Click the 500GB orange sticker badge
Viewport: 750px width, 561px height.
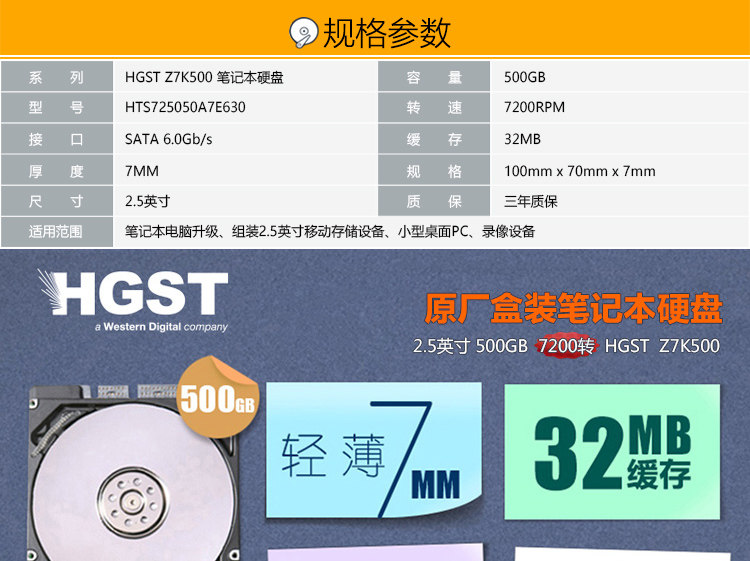pyautogui.click(x=218, y=397)
